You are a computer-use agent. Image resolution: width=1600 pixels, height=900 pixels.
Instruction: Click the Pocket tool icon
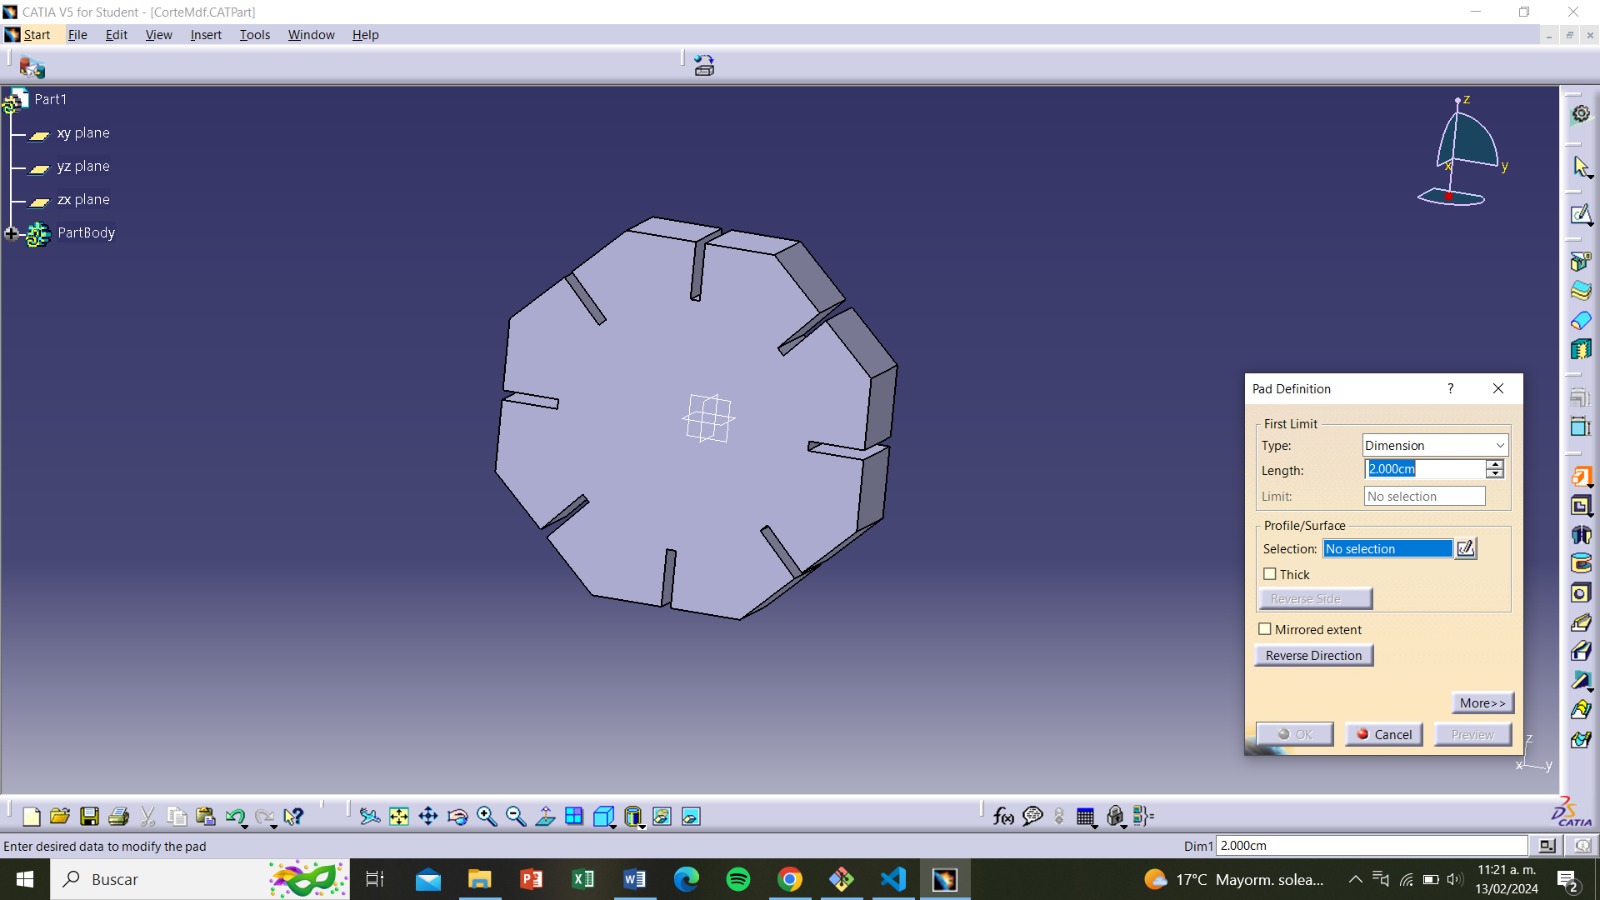[x=1581, y=506]
